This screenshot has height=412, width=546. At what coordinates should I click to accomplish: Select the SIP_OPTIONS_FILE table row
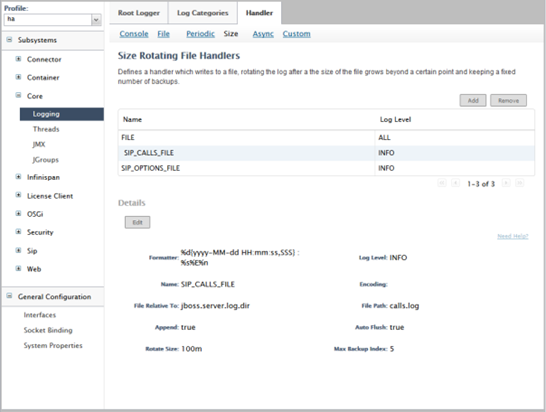pyautogui.click(x=326, y=168)
